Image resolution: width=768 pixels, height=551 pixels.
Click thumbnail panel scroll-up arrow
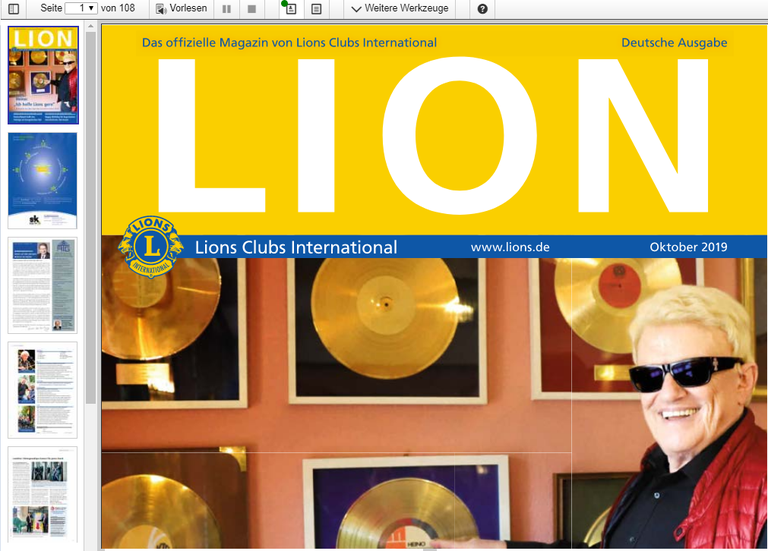[x=91, y=27]
